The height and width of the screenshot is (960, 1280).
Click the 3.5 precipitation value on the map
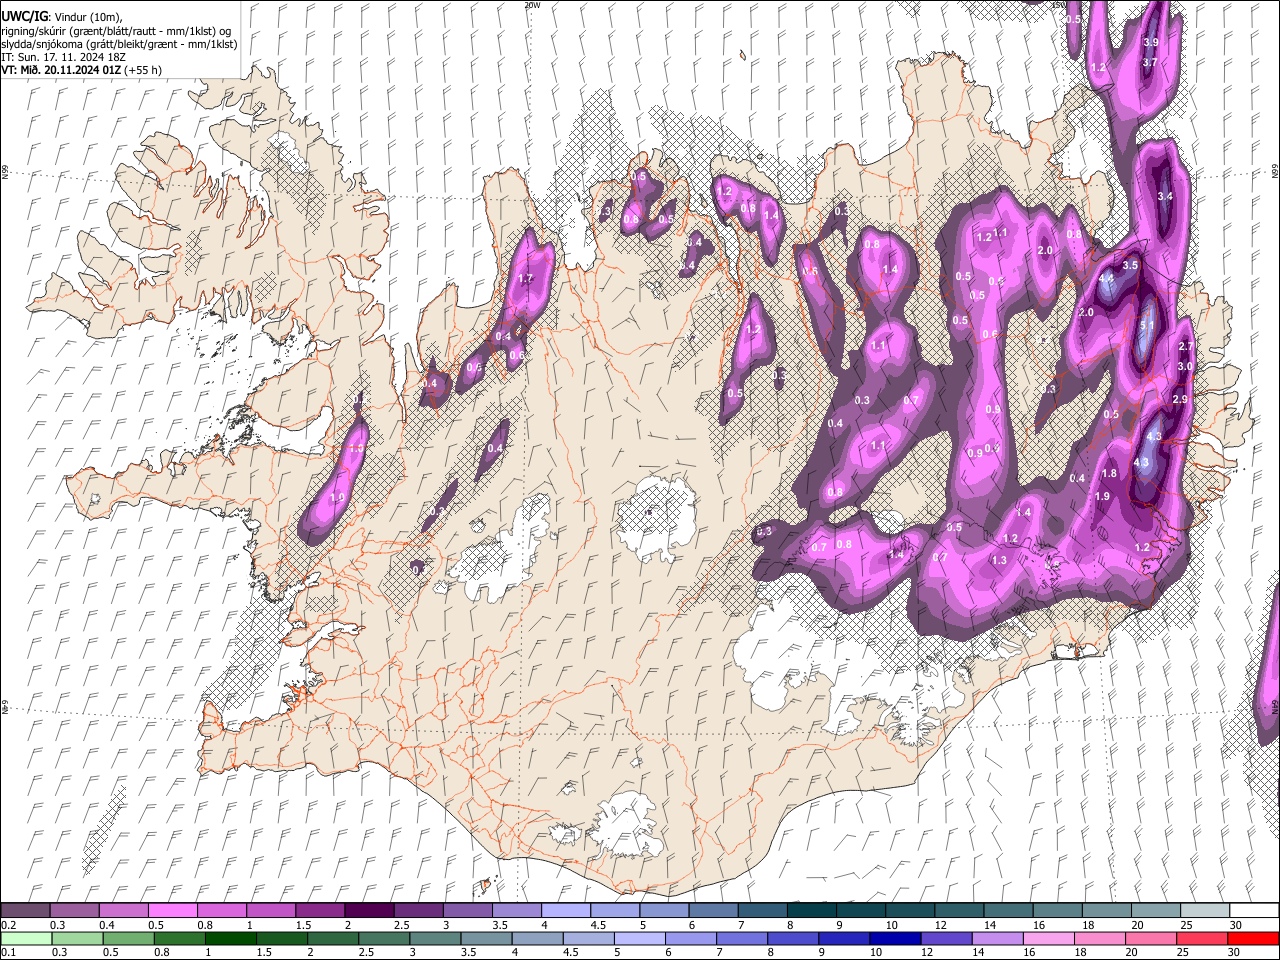pos(1130,266)
